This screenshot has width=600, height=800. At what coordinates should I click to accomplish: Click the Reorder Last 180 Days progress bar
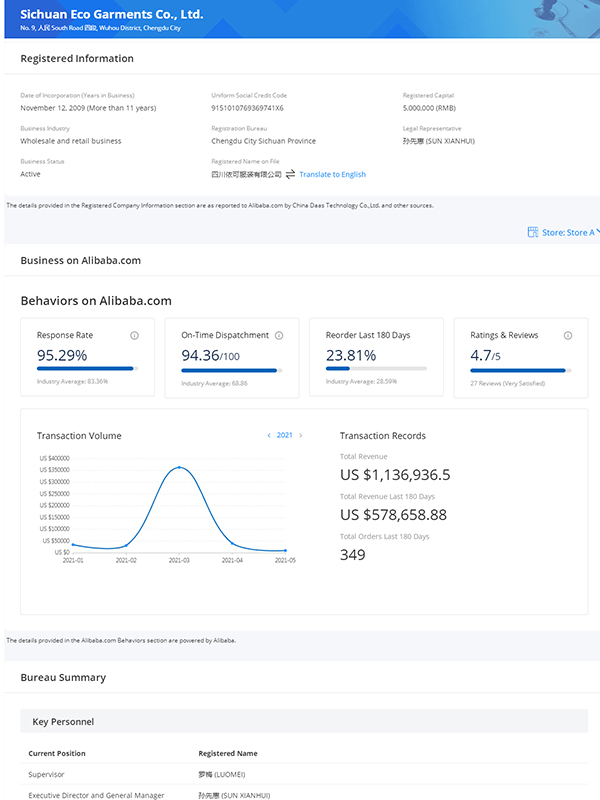coord(376,368)
